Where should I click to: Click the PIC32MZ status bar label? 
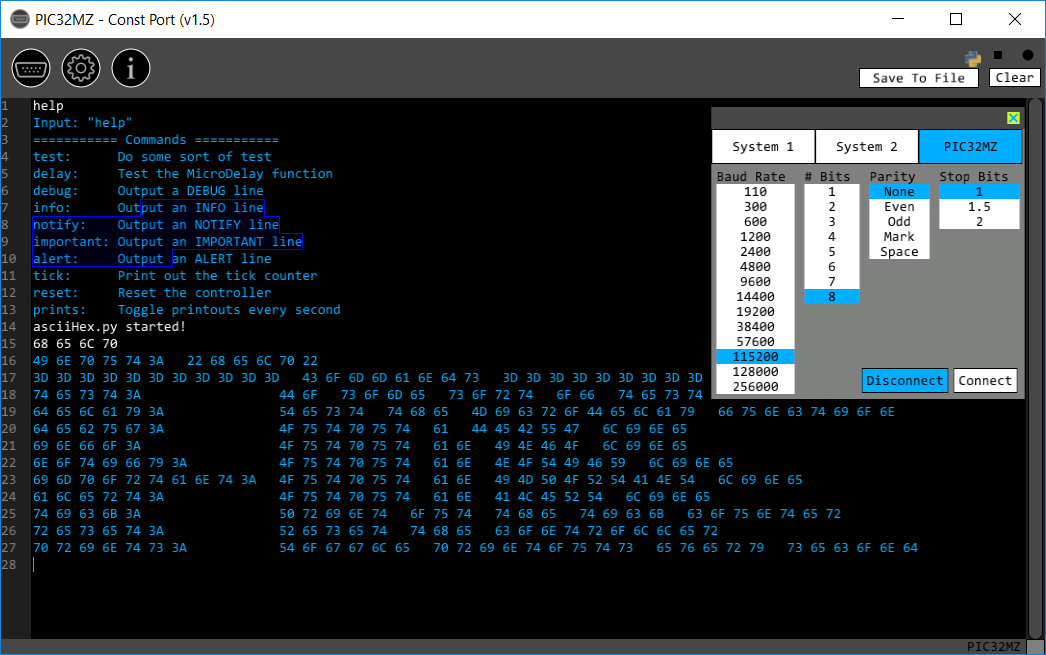pos(993,646)
